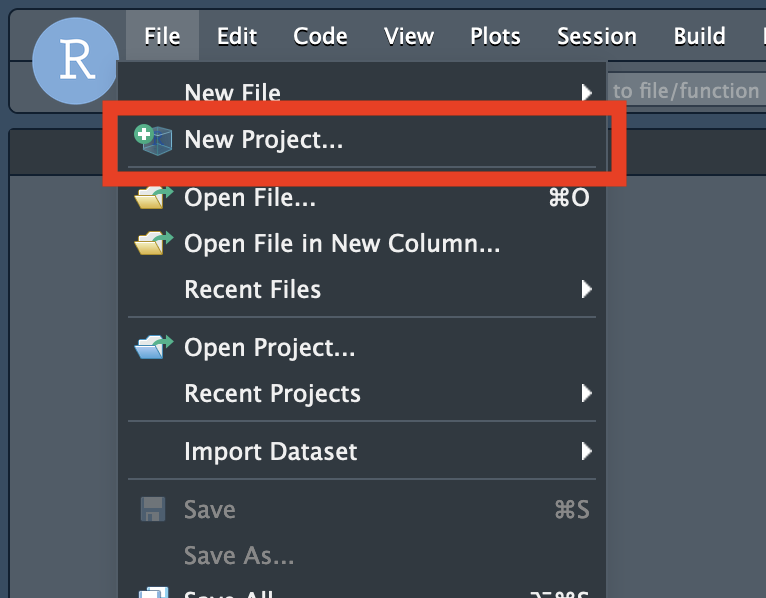Select the Save As... menu entry
Viewport: 766px width, 598px height.
click(x=239, y=555)
